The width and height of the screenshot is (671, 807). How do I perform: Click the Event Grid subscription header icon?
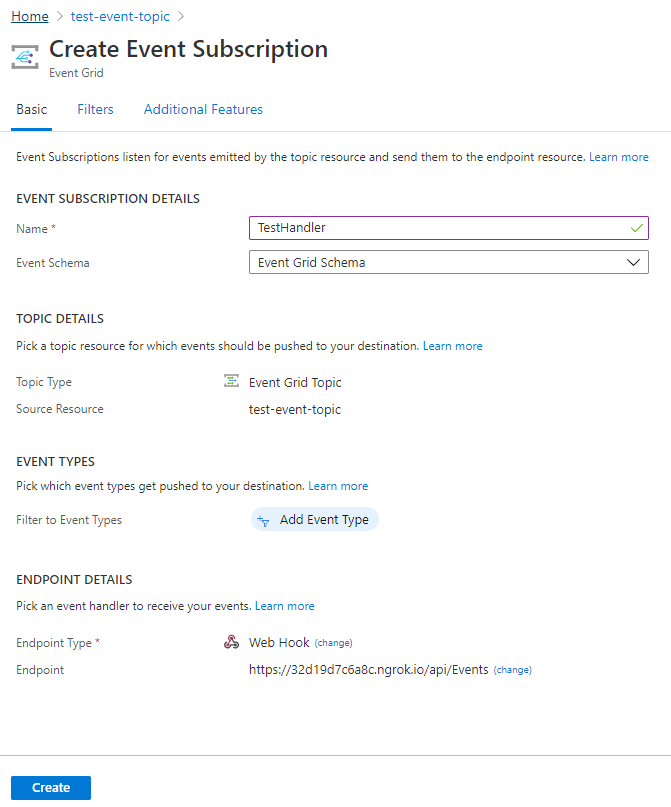(25, 57)
